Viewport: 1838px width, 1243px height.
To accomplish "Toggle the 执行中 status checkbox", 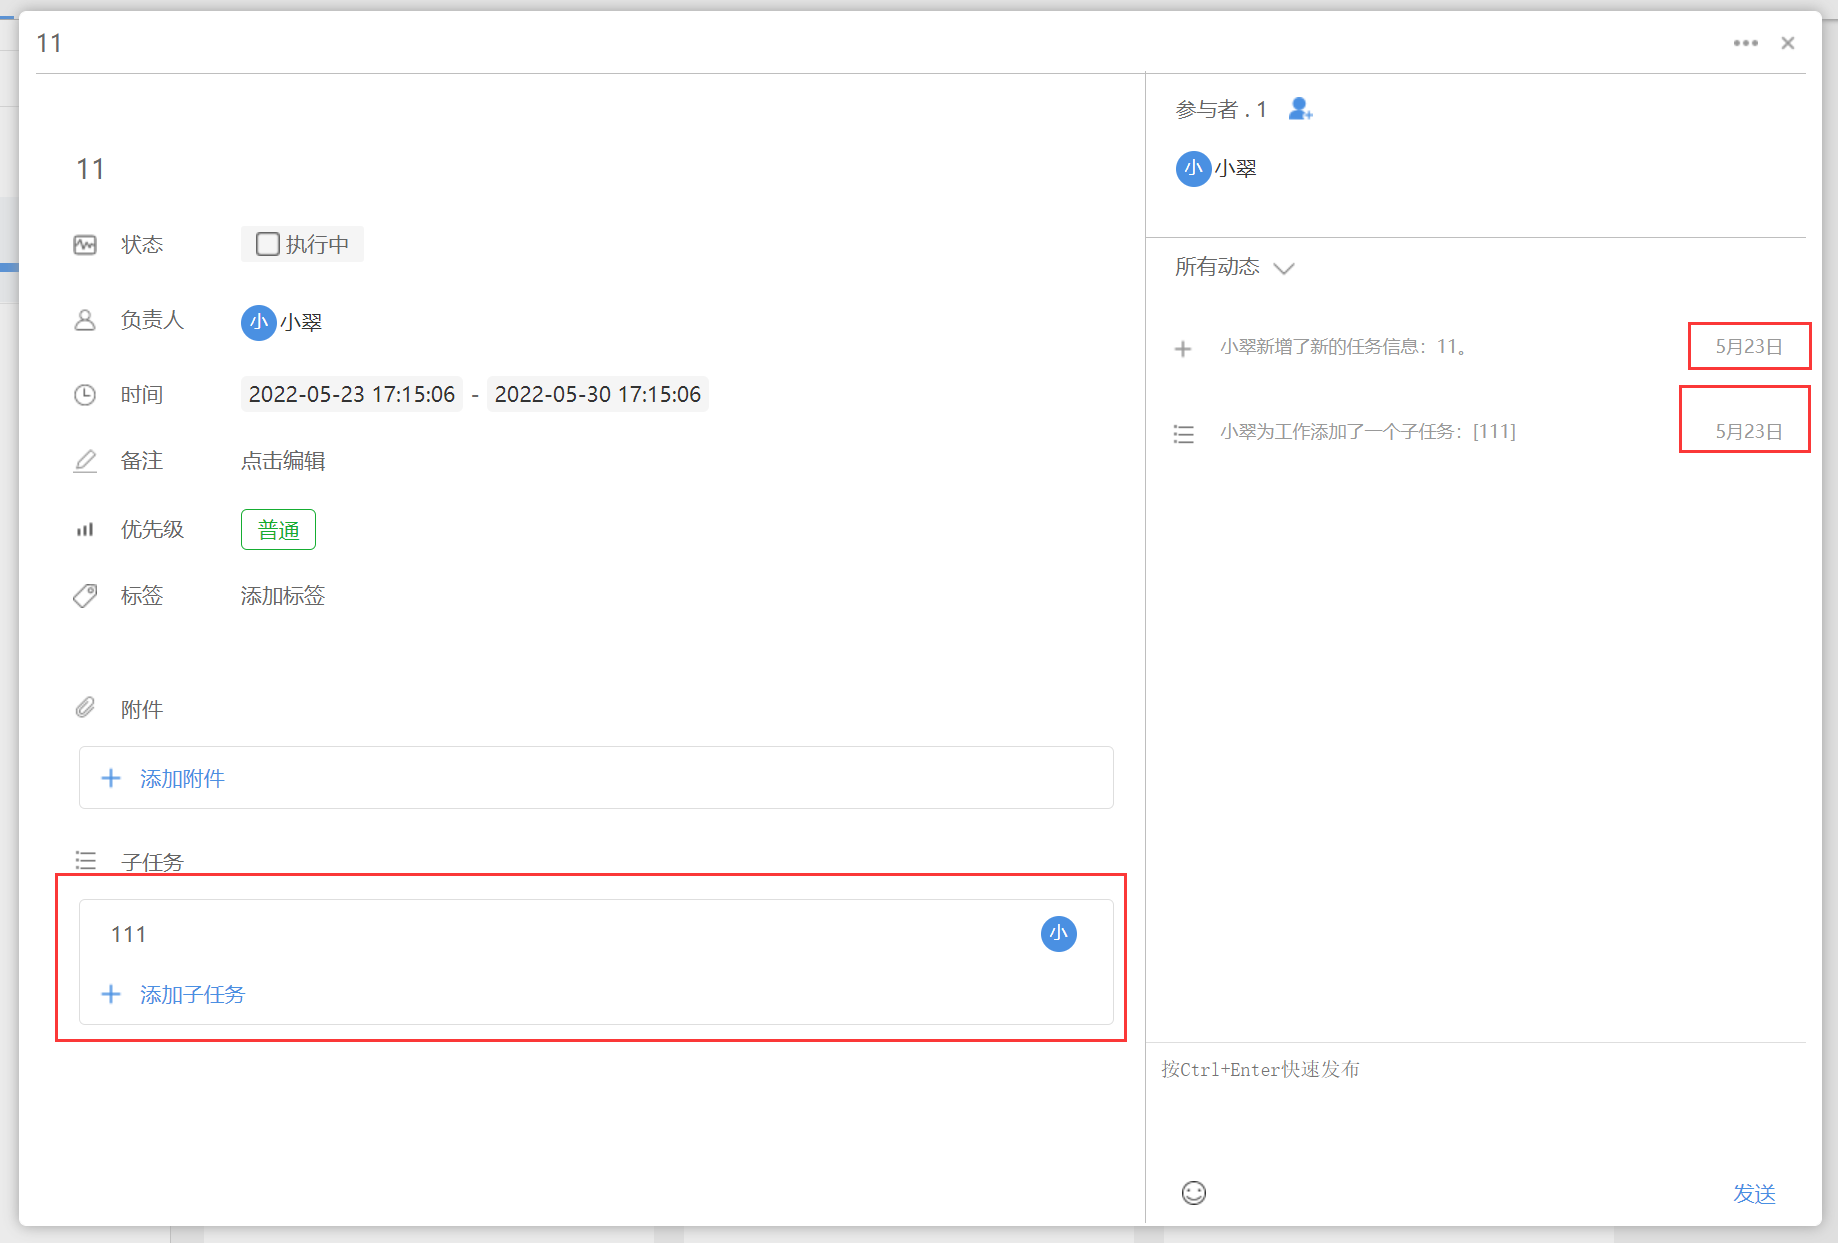I will pos(267,244).
